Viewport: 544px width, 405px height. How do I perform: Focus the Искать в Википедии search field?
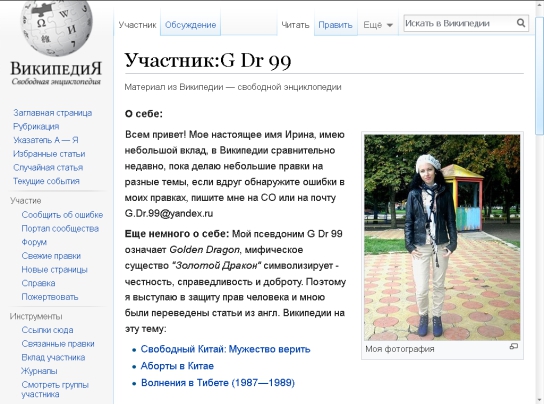(459, 23)
